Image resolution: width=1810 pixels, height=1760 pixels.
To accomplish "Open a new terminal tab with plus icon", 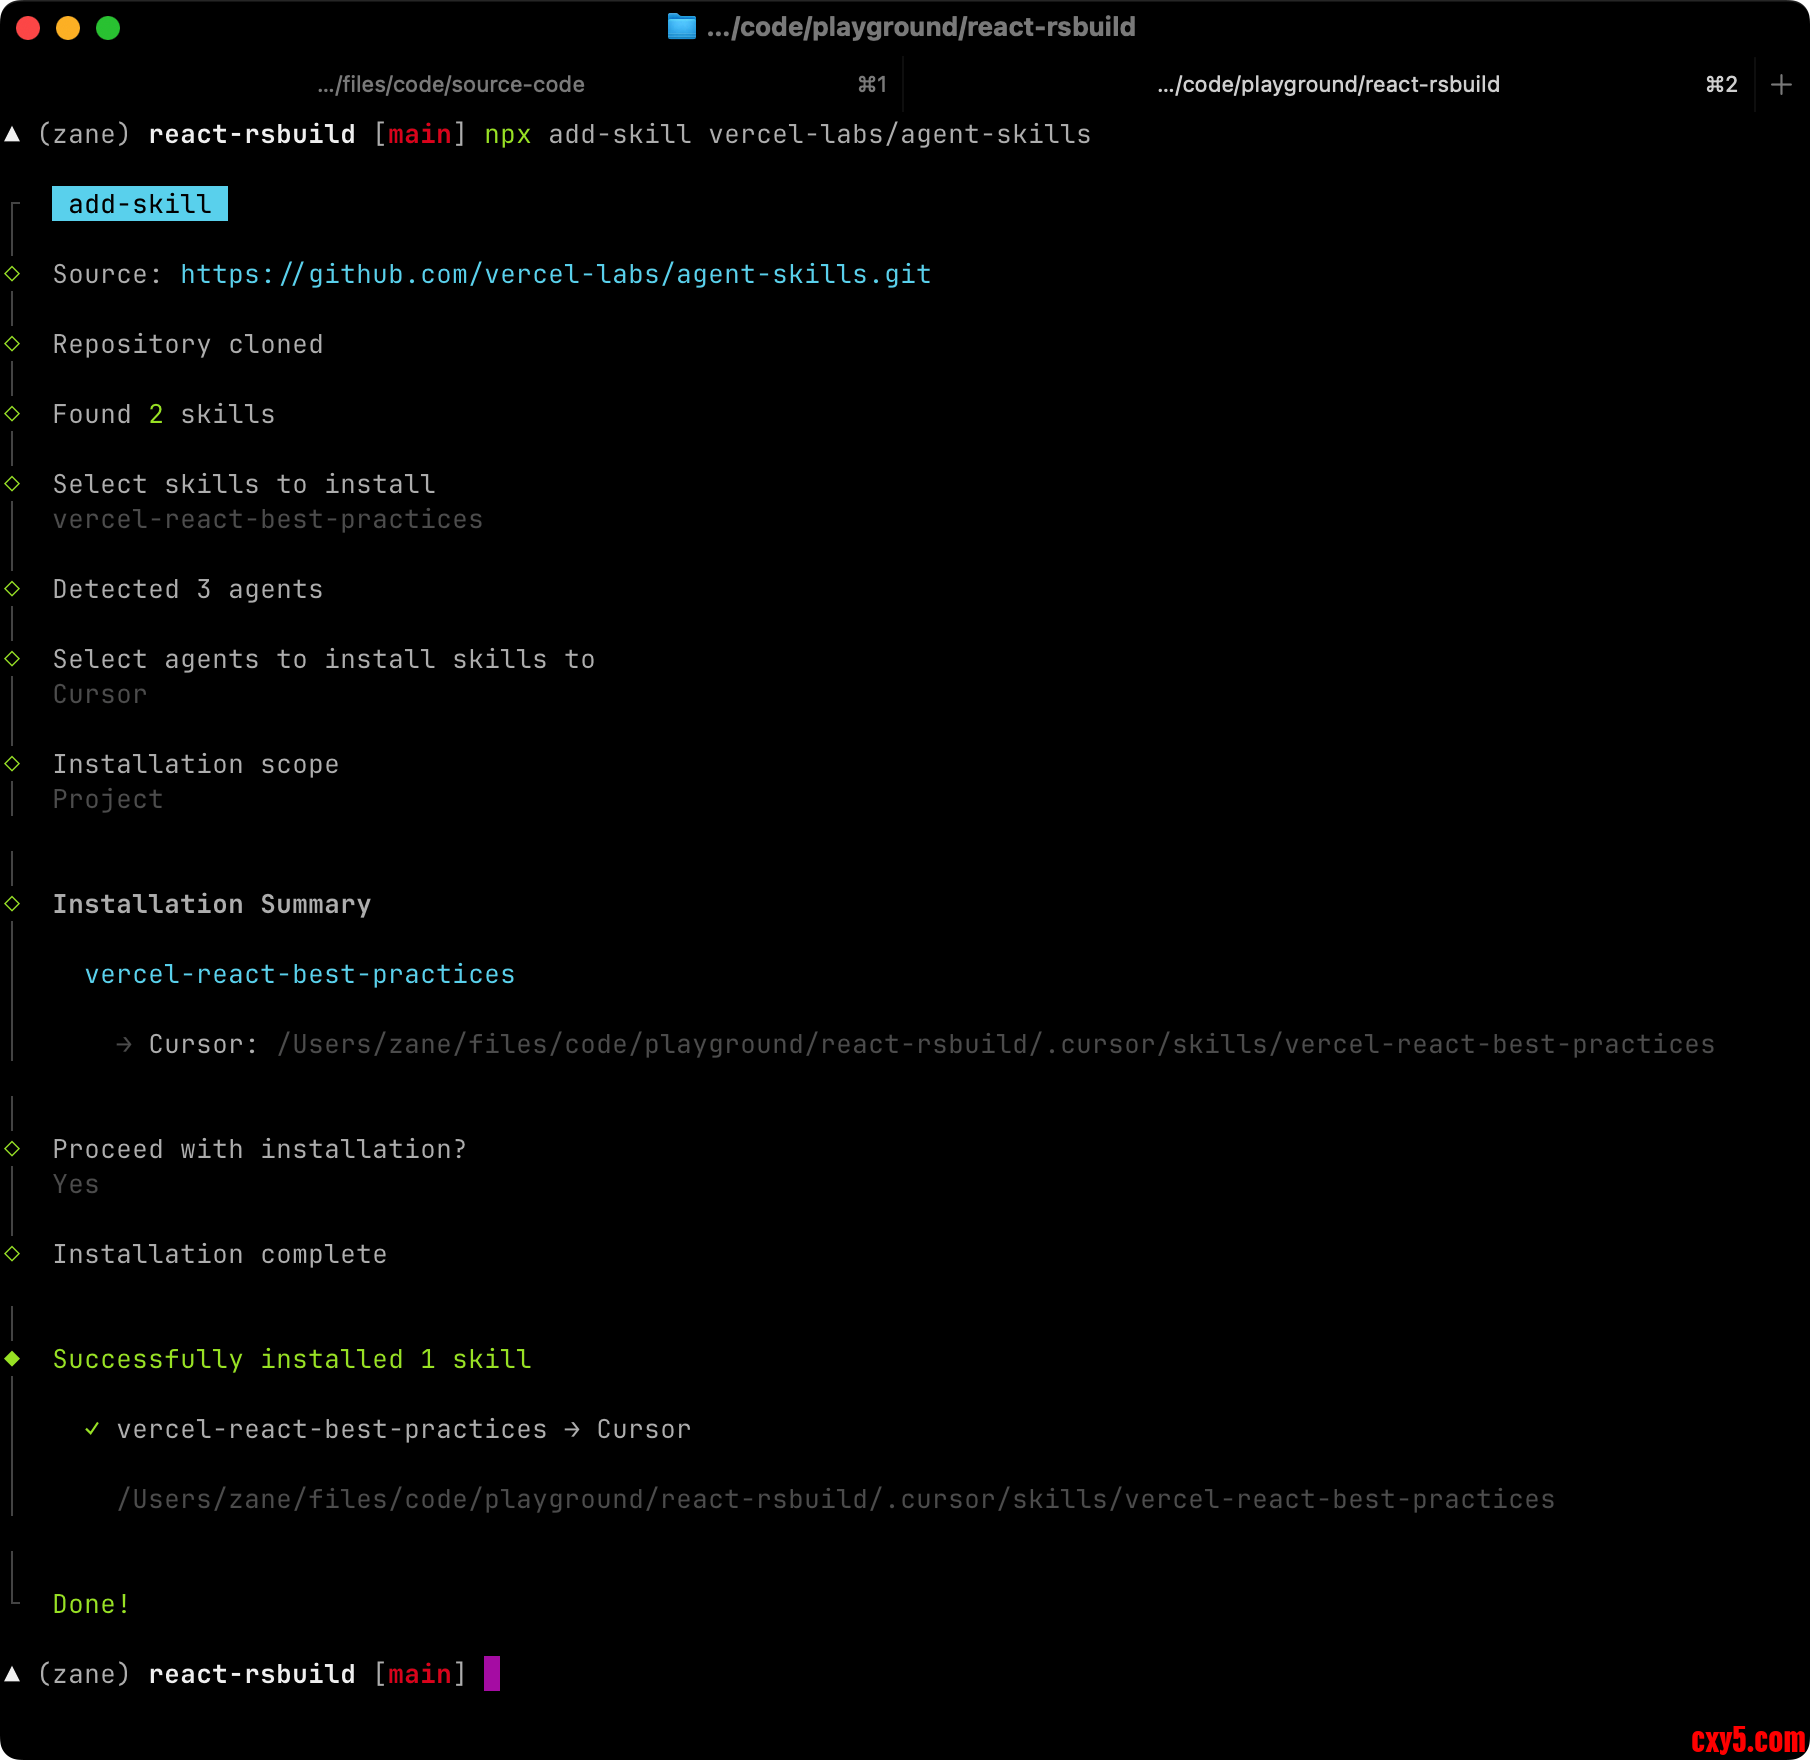I will (x=1780, y=85).
